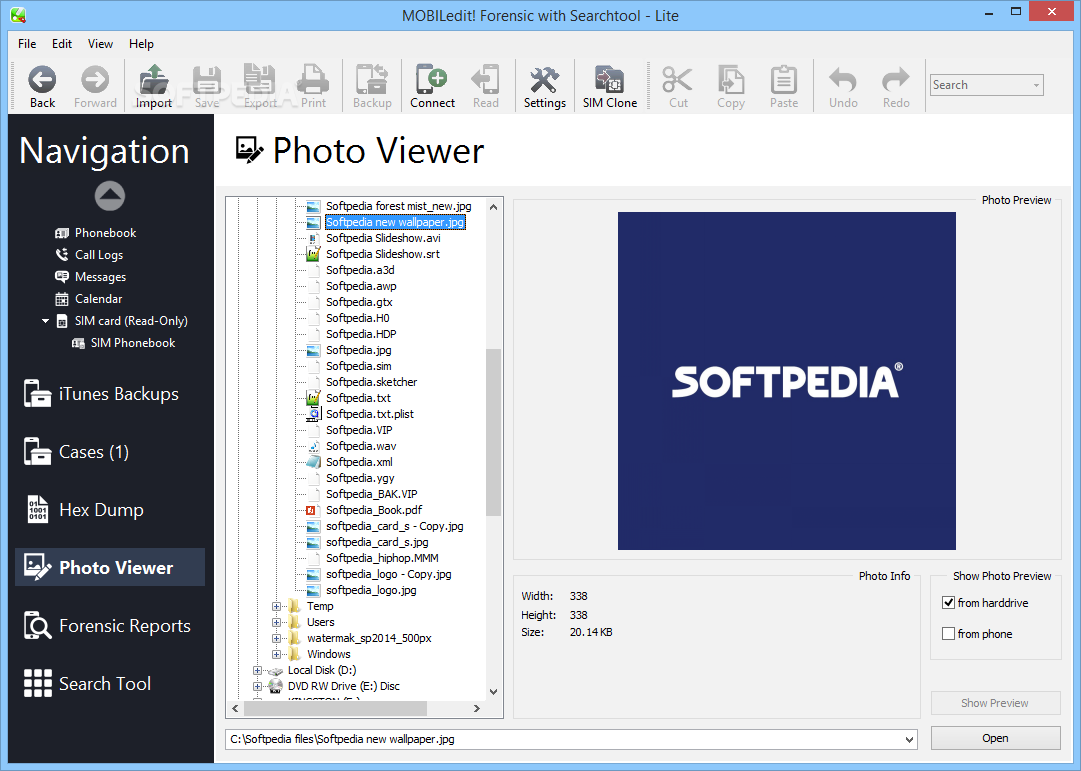Click the Import toolbar icon
Viewport: 1081px width, 771px height.
point(153,80)
